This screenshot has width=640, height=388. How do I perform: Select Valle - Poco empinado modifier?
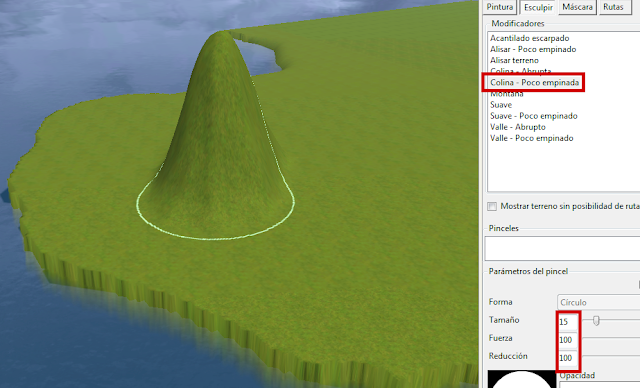coord(531,138)
